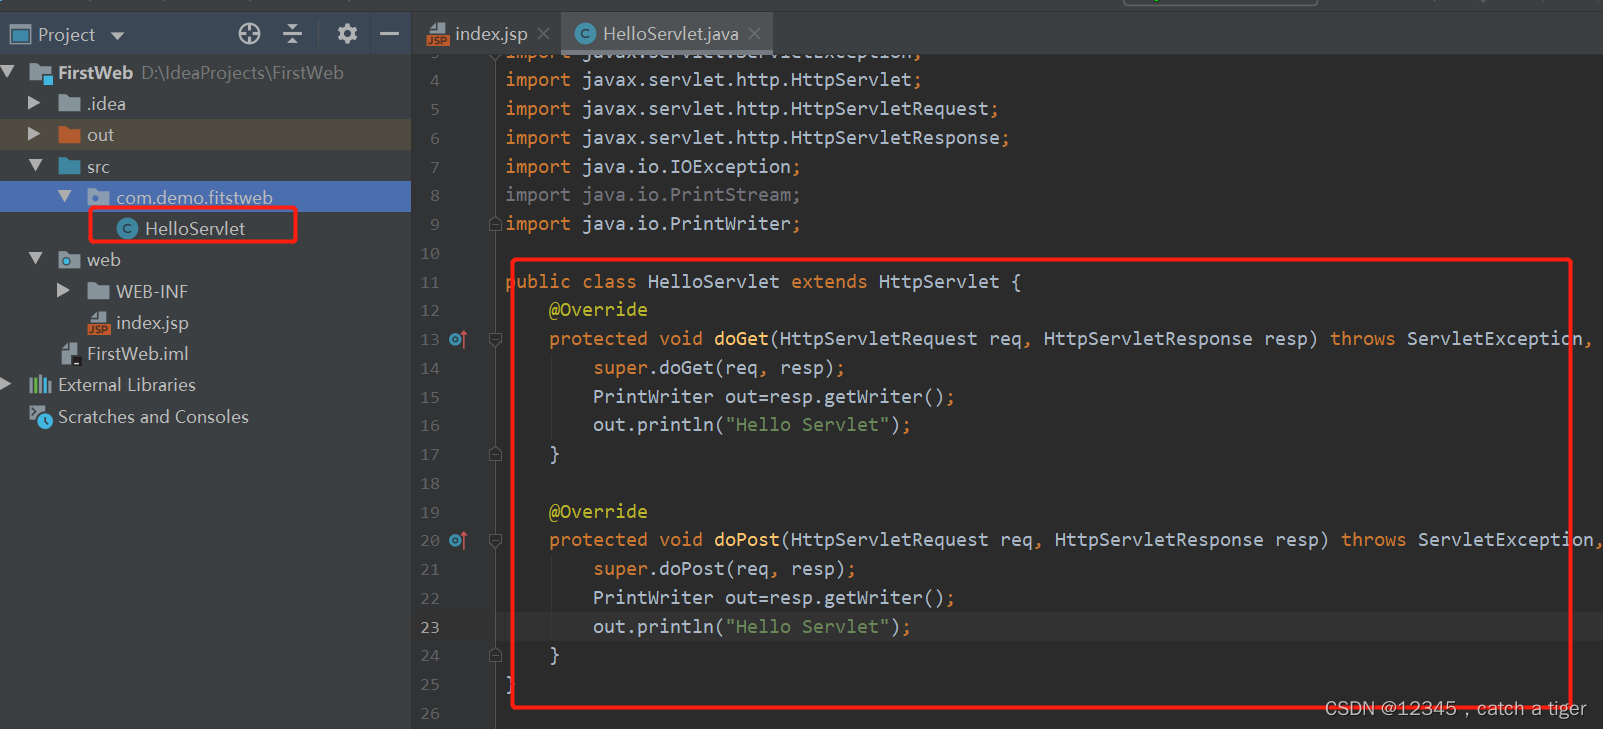1603x729 pixels.
Task: Expand the External Libraries node arrow
Action: [7, 384]
